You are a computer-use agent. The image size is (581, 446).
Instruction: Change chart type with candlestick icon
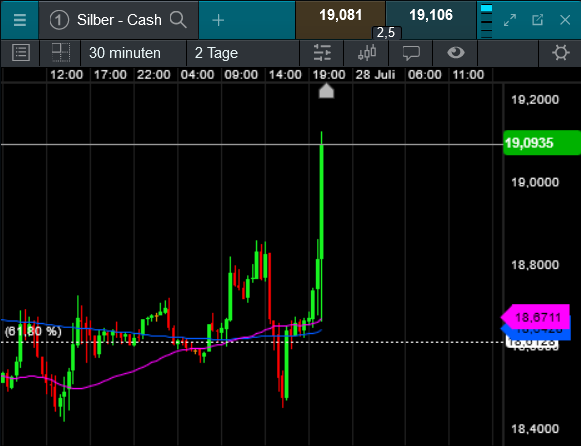(x=367, y=53)
